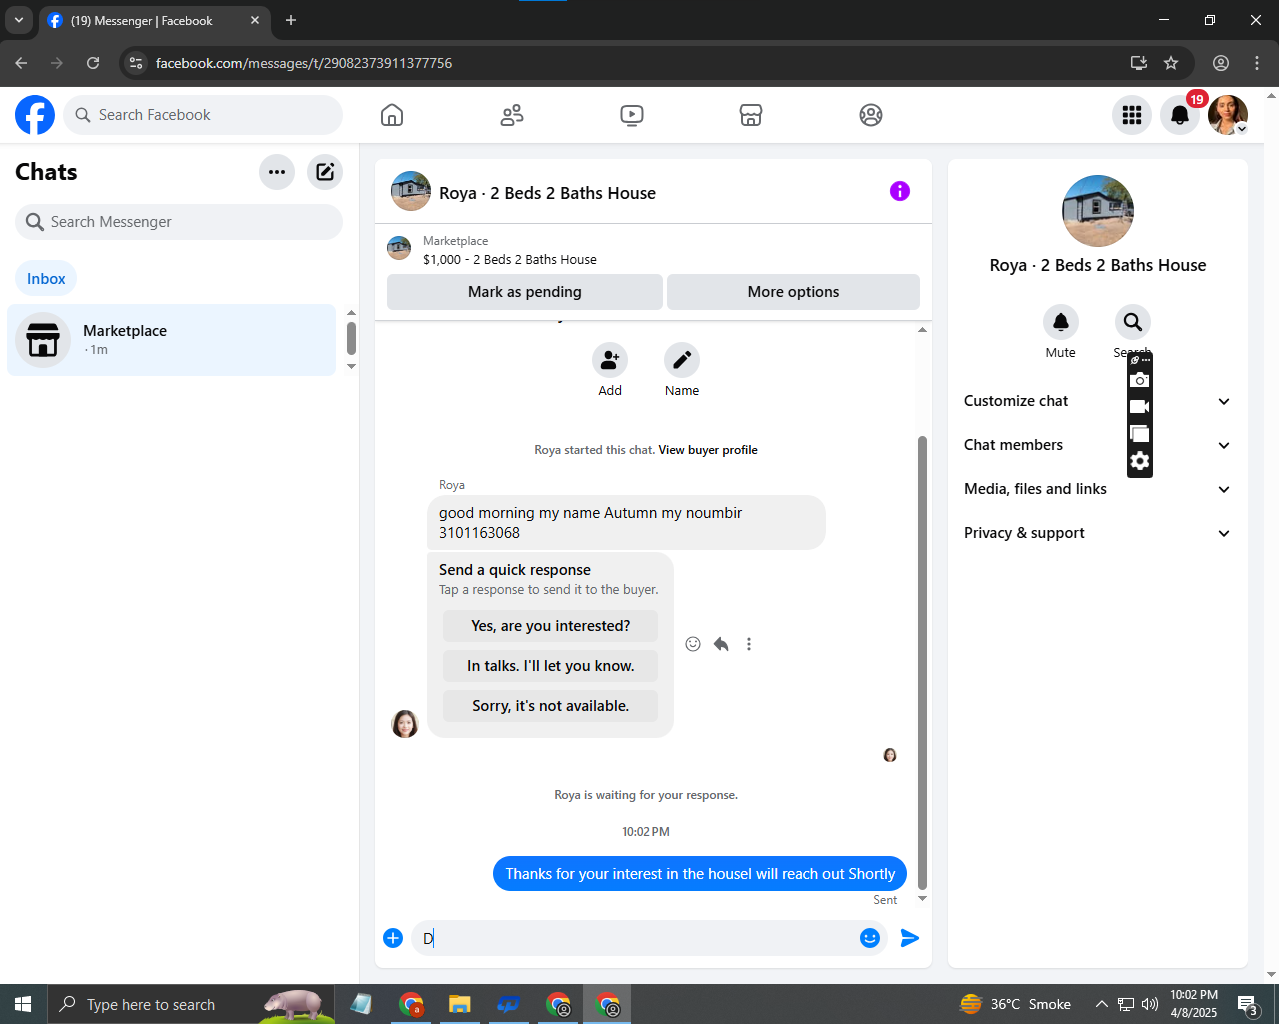Reply to the message with arrow icon
1279x1024 pixels.
point(721,644)
